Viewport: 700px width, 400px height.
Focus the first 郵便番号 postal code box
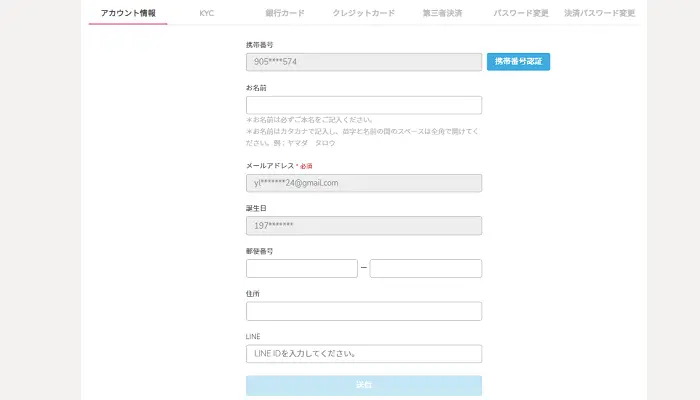tap(301, 268)
